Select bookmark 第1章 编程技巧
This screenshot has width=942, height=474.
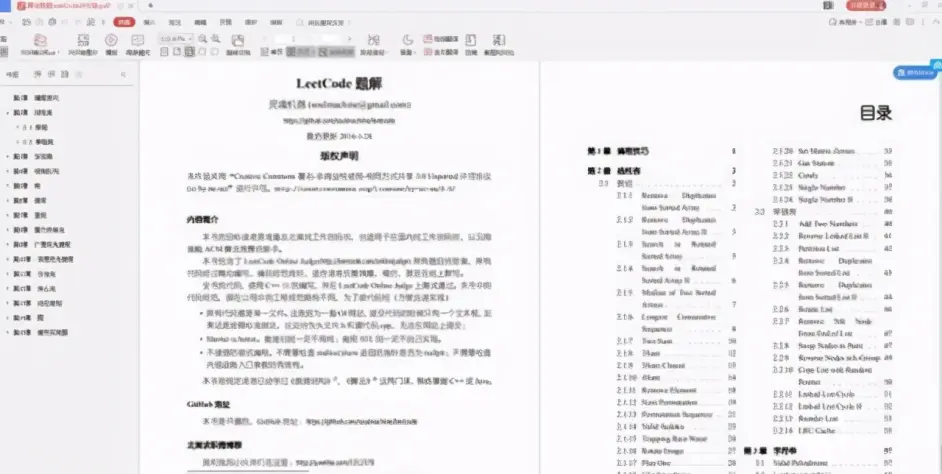(36, 98)
